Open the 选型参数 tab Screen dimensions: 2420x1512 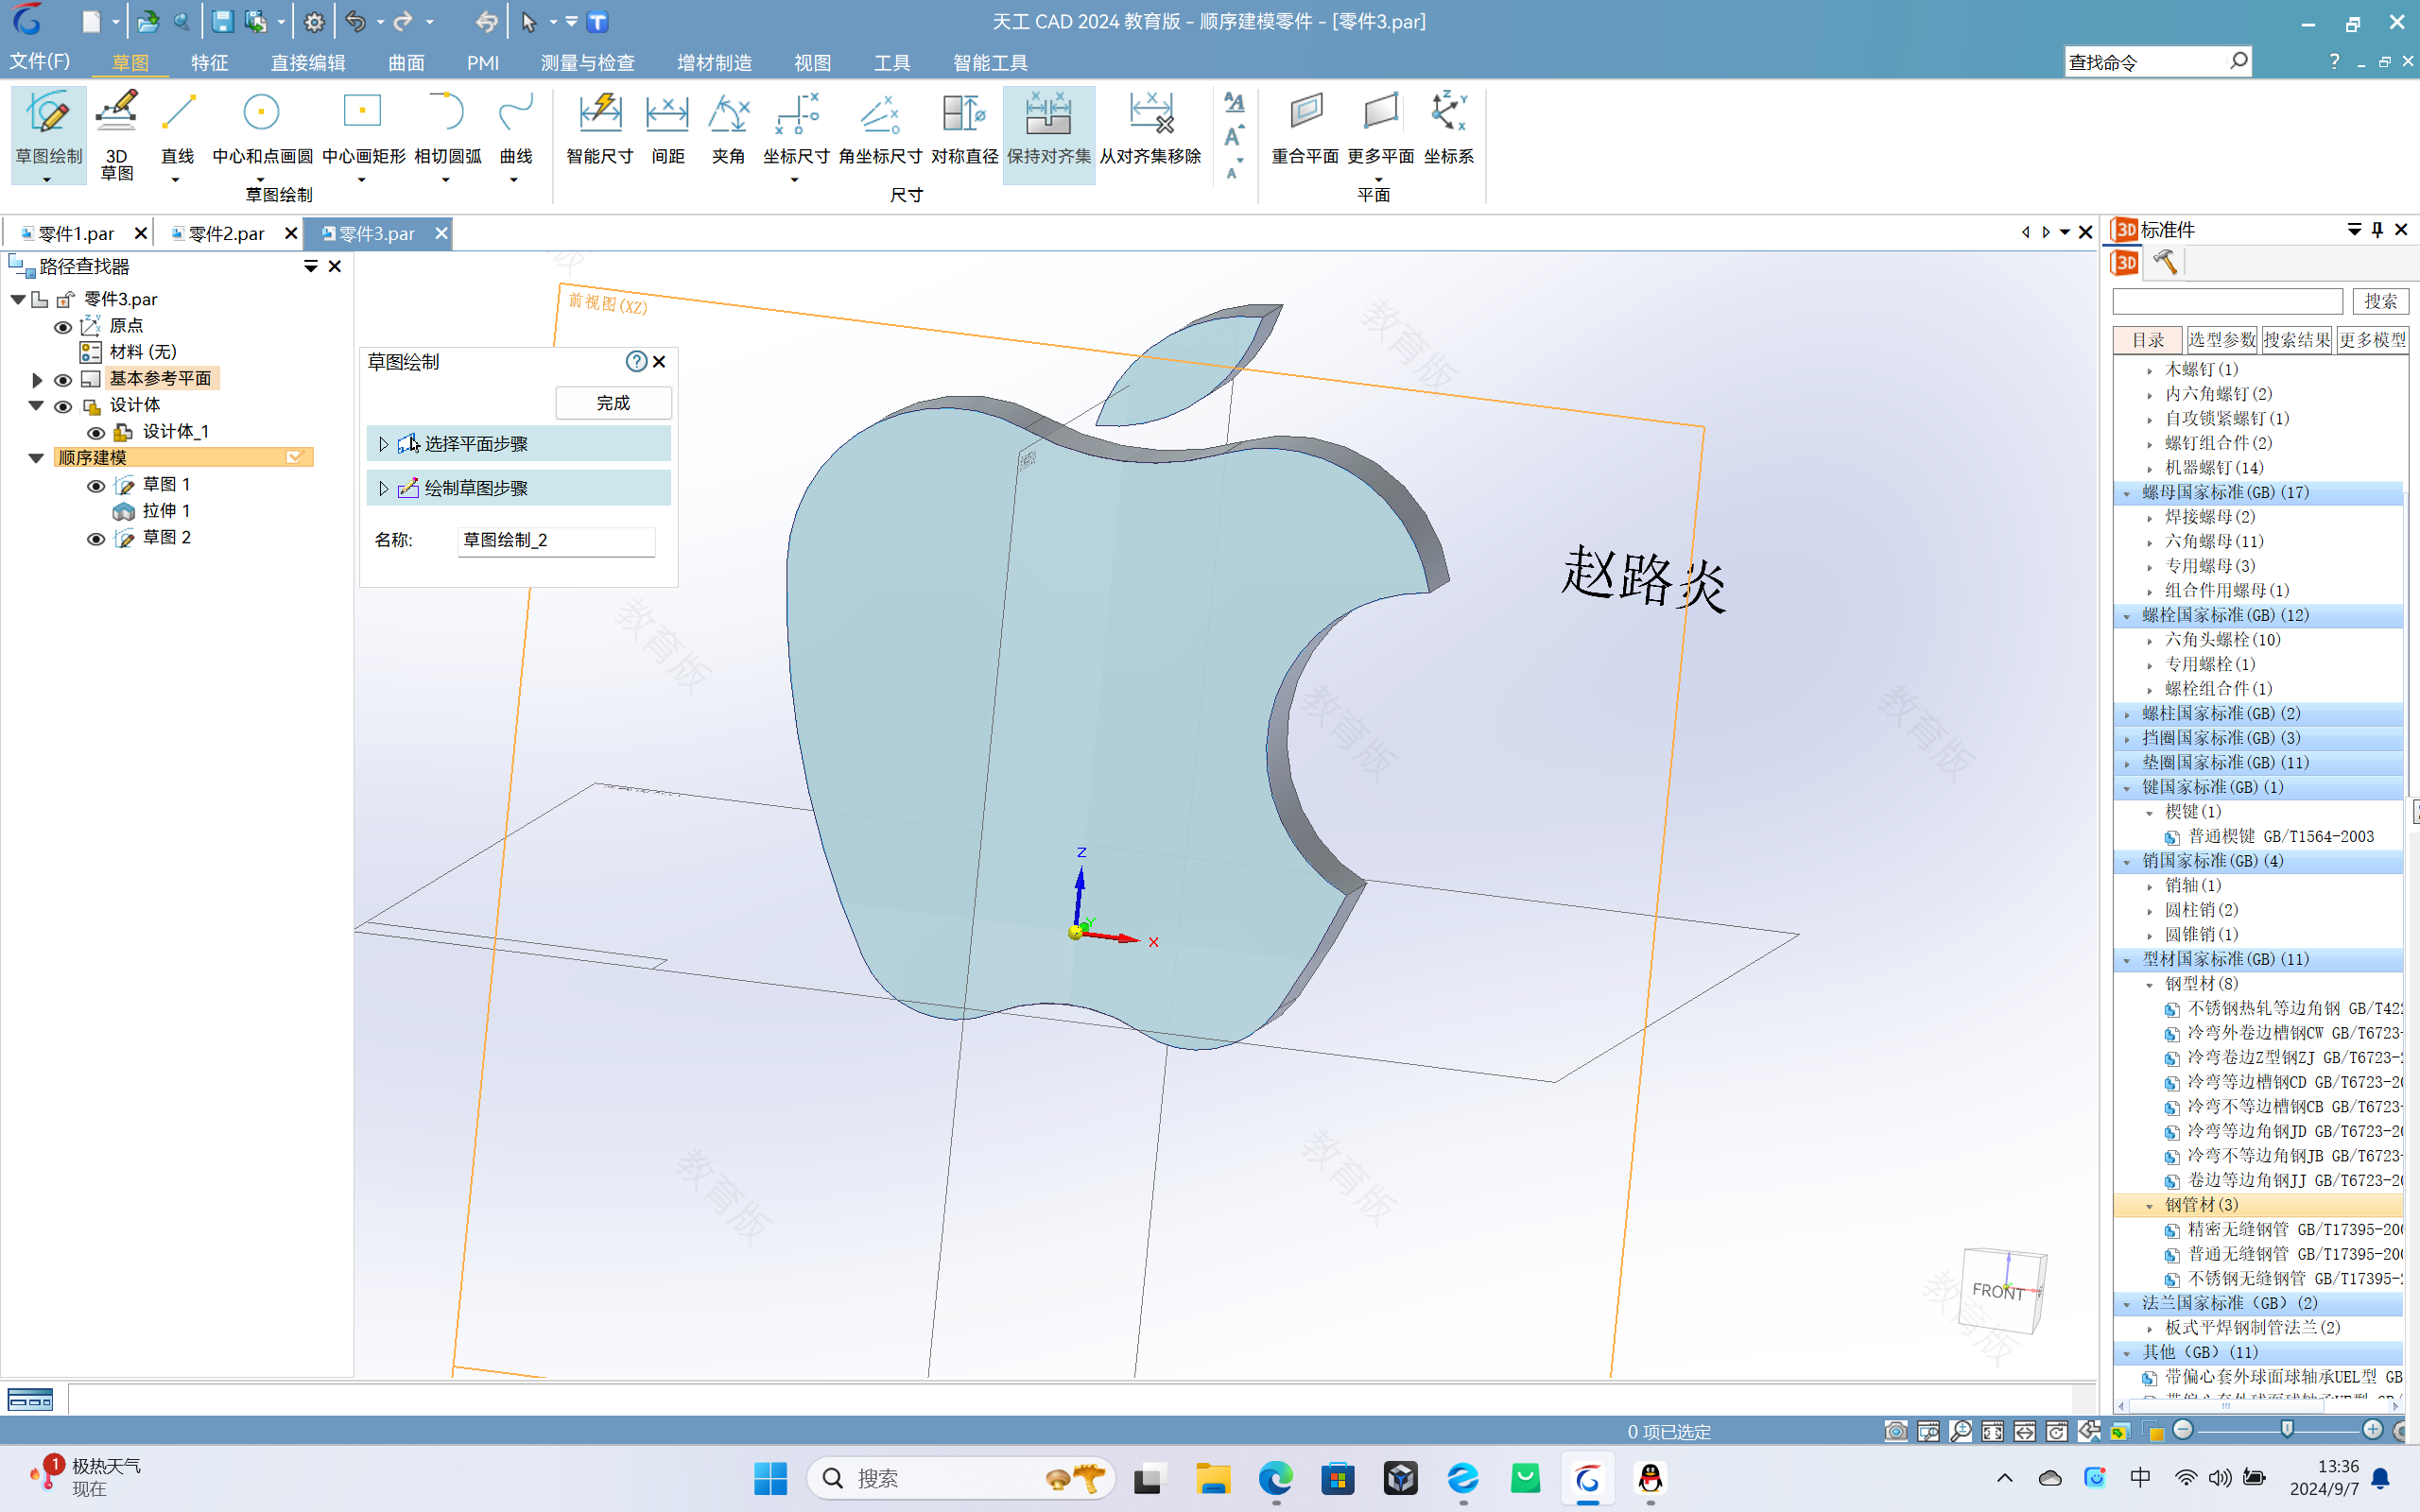tap(2221, 340)
